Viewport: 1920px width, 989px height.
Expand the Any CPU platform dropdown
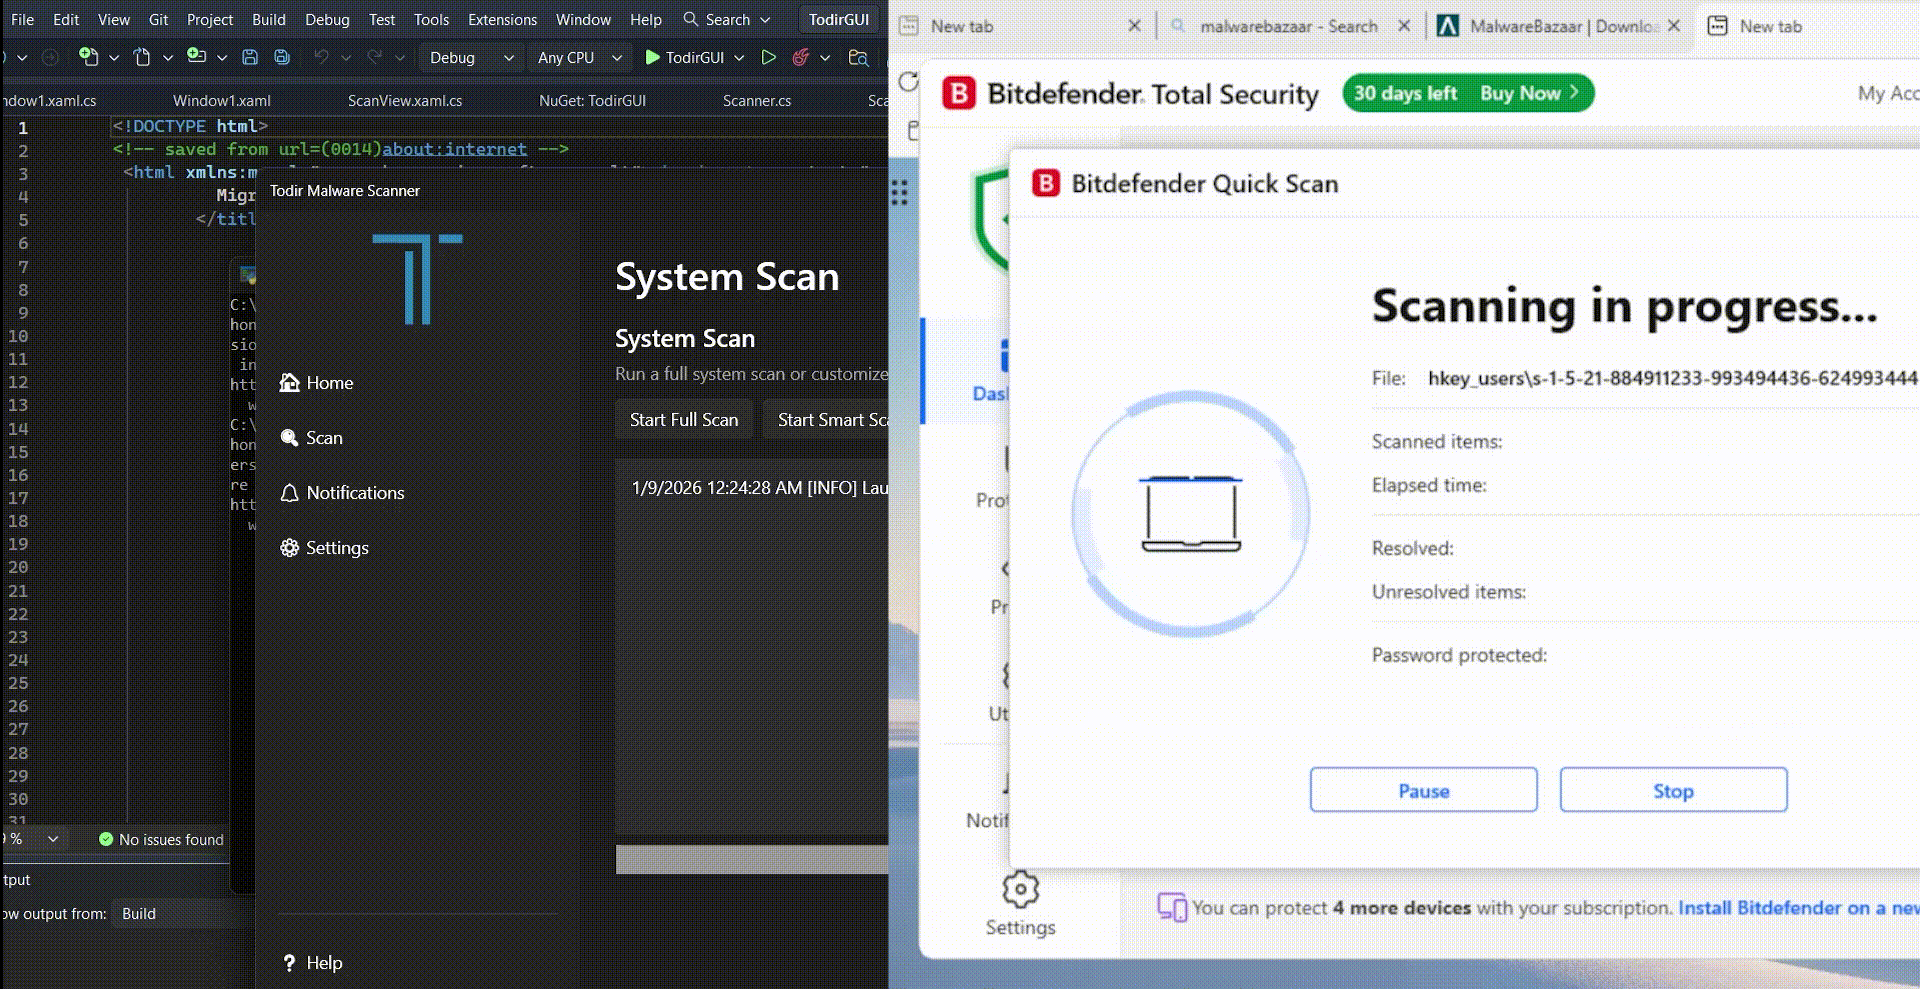point(578,57)
